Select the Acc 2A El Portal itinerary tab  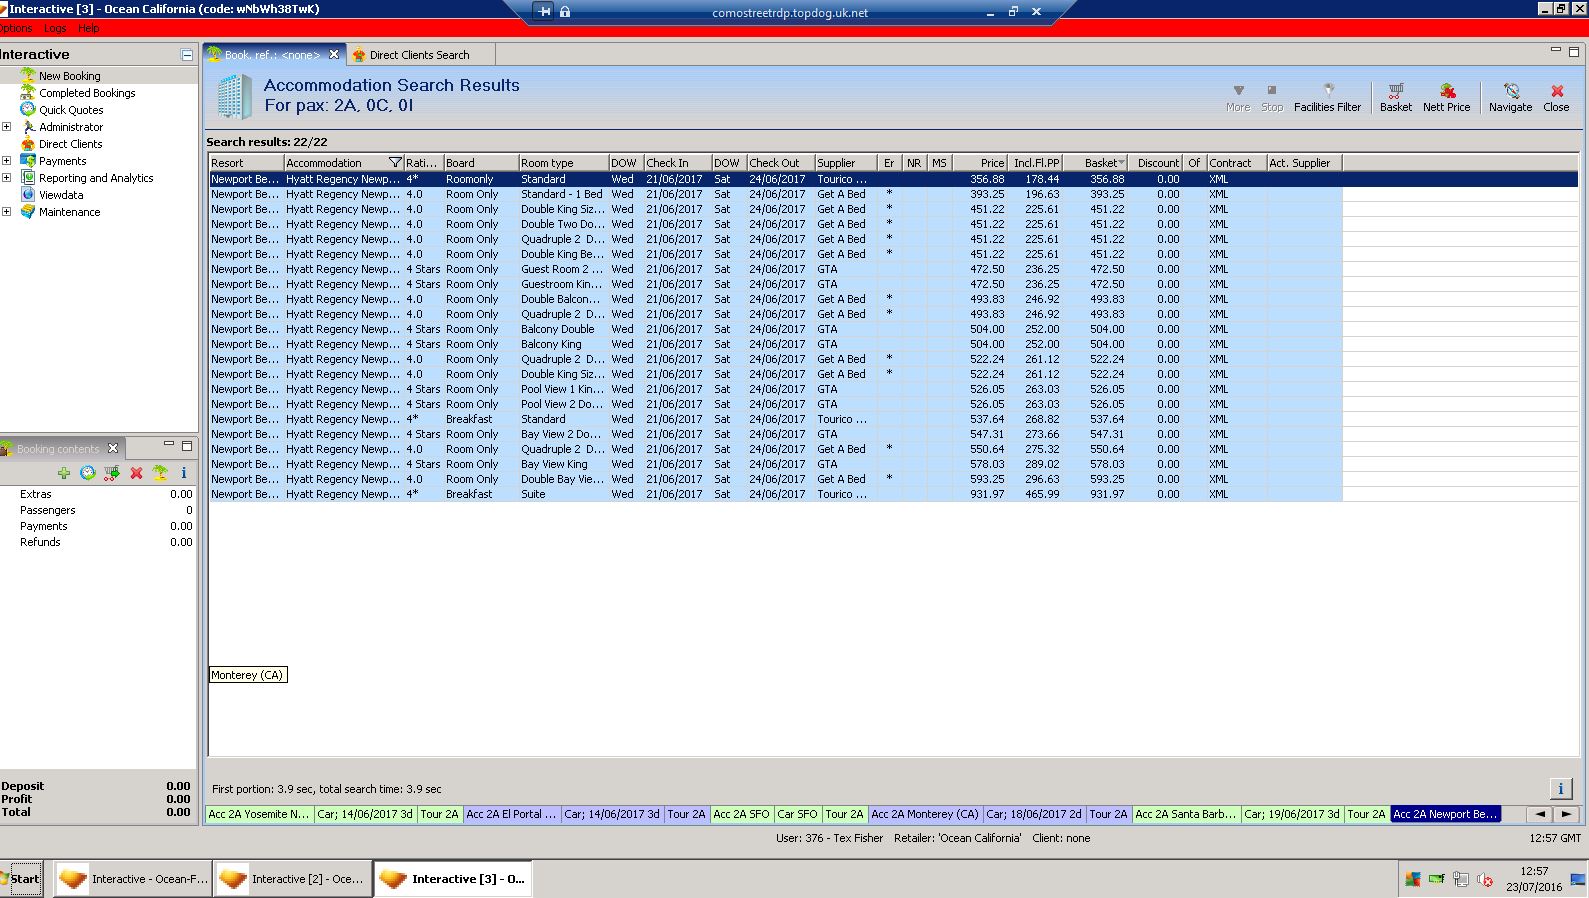click(x=511, y=814)
